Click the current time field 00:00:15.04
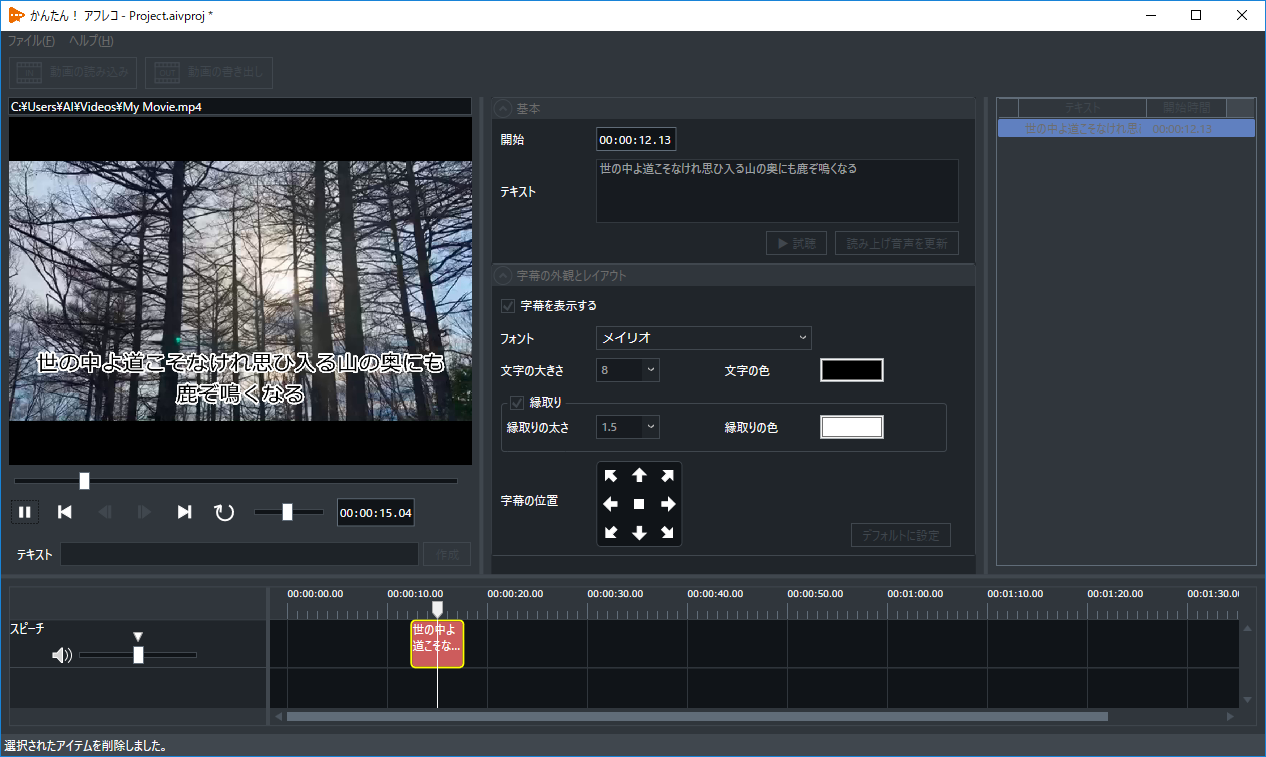1266x757 pixels. pos(376,513)
